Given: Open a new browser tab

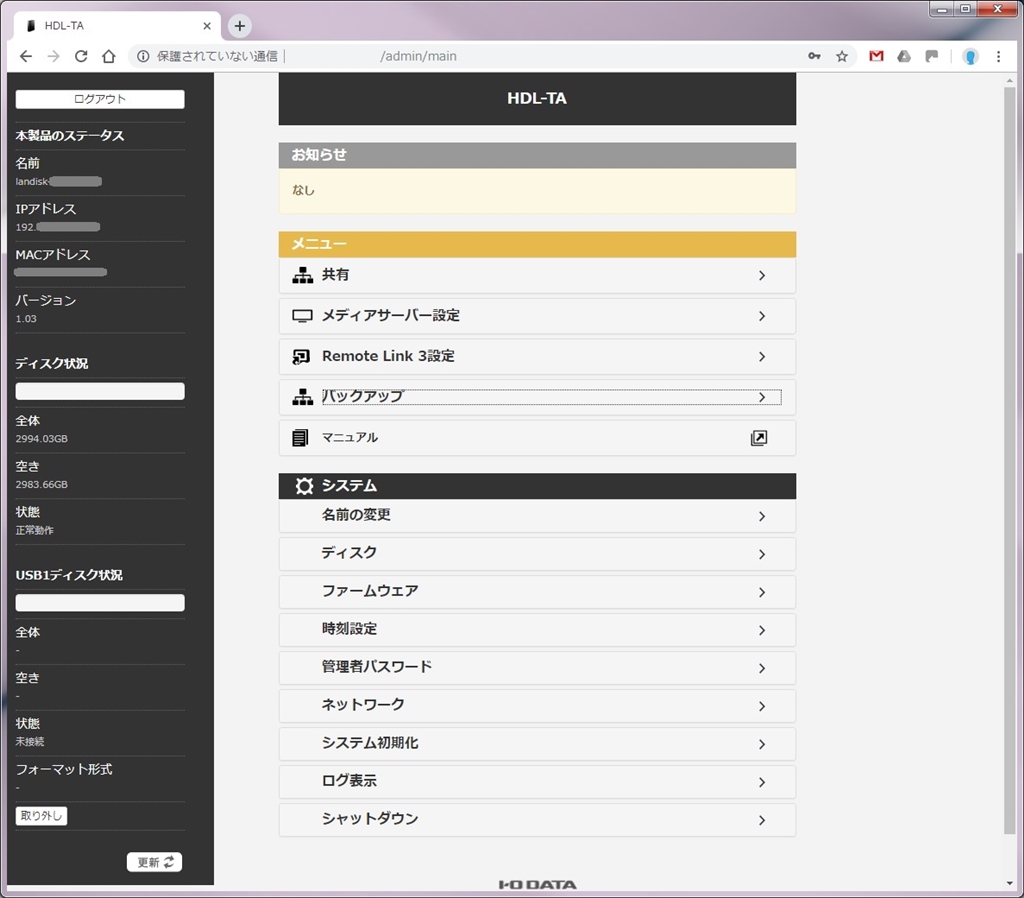Looking at the screenshot, I should pyautogui.click(x=240, y=25).
